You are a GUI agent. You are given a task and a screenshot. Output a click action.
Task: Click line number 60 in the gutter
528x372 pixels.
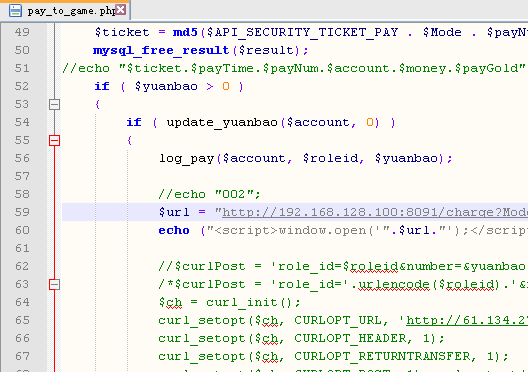tap(22, 231)
